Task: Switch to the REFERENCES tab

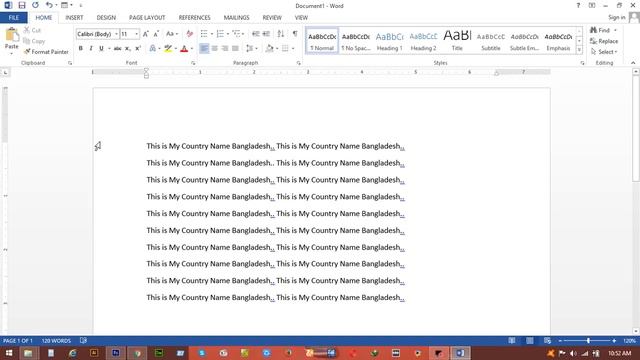Action: point(195,18)
